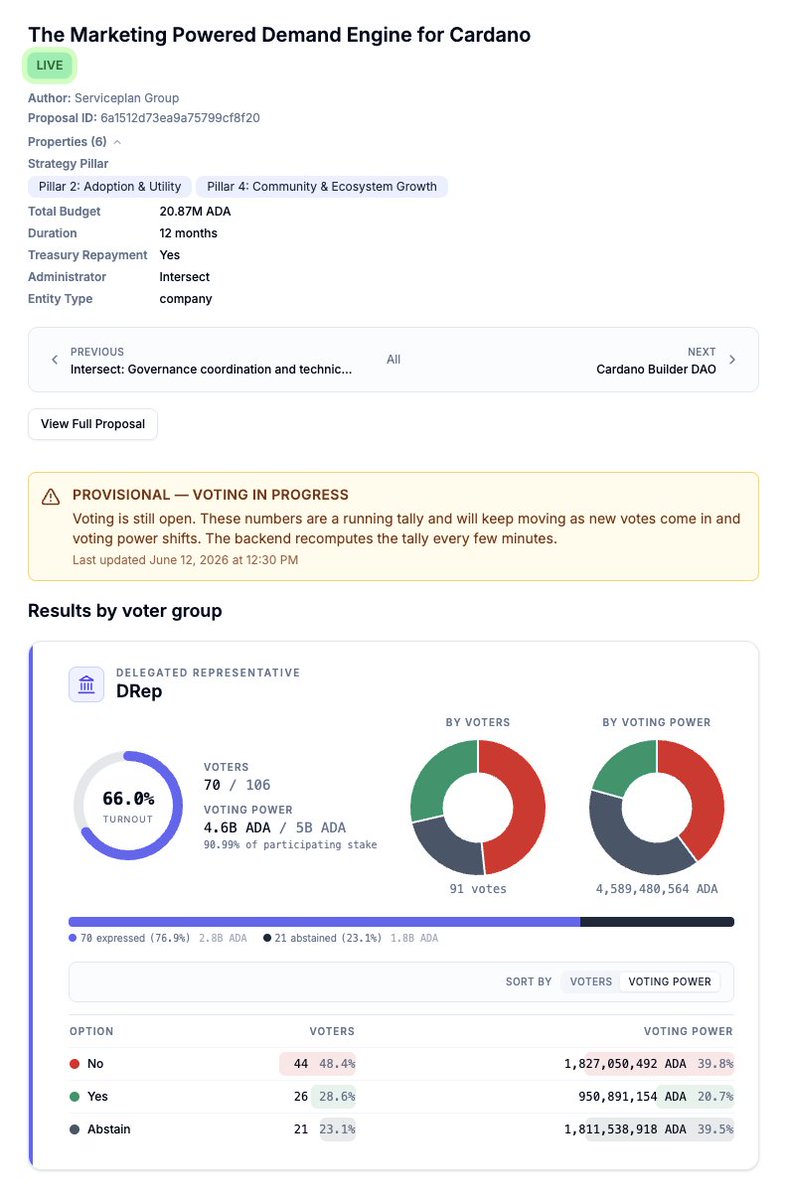
Task: Click the 66.0% turnout ring
Action: (128, 805)
